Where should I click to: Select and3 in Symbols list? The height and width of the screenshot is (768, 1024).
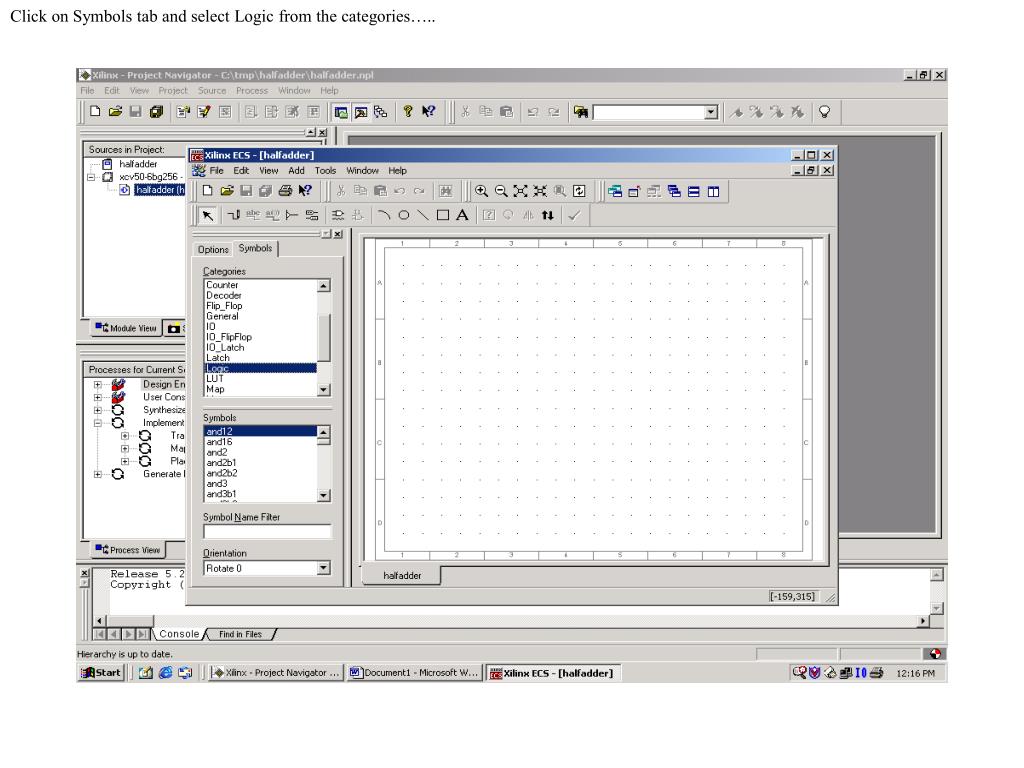click(261, 483)
